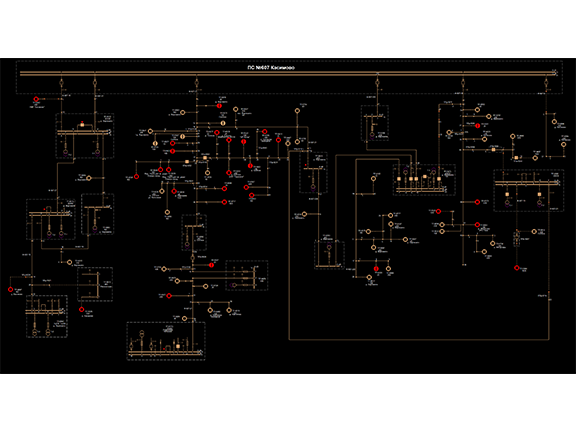Click the diamond switch on the leftmost busbar feeder

(x=62, y=82)
